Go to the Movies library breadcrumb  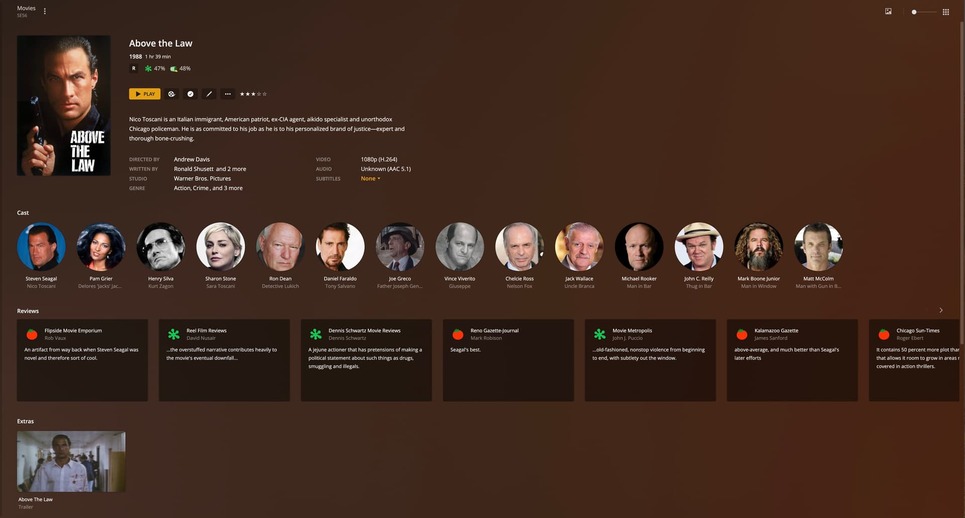point(26,8)
